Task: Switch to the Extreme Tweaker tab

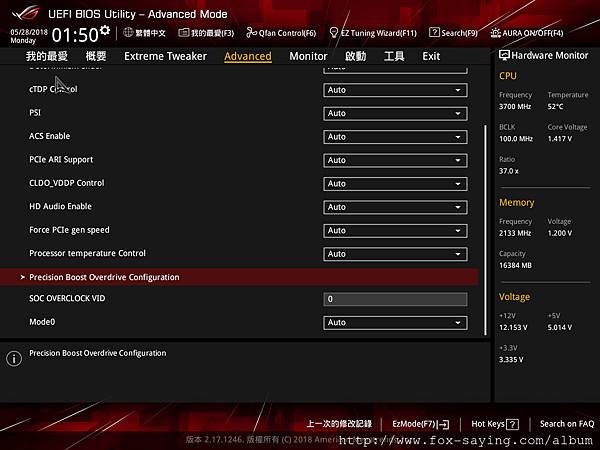Action: pyautogui.click(x=165, y=56)
